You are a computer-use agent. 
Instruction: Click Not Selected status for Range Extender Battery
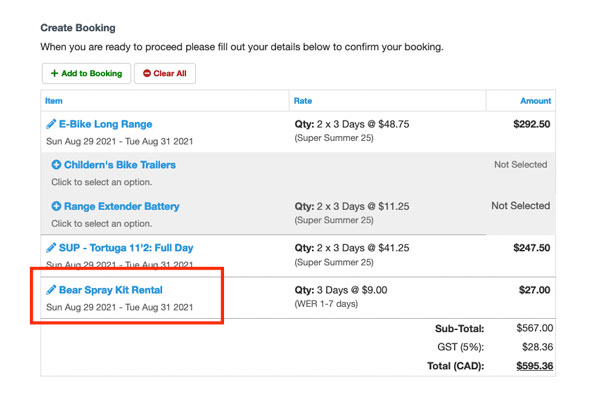click(x=520, y=206)
